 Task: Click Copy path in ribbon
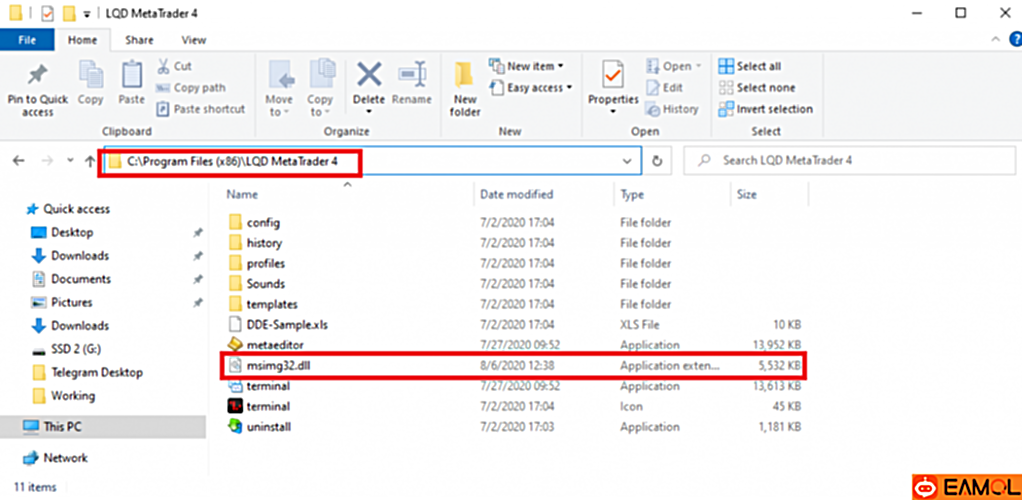191,87
